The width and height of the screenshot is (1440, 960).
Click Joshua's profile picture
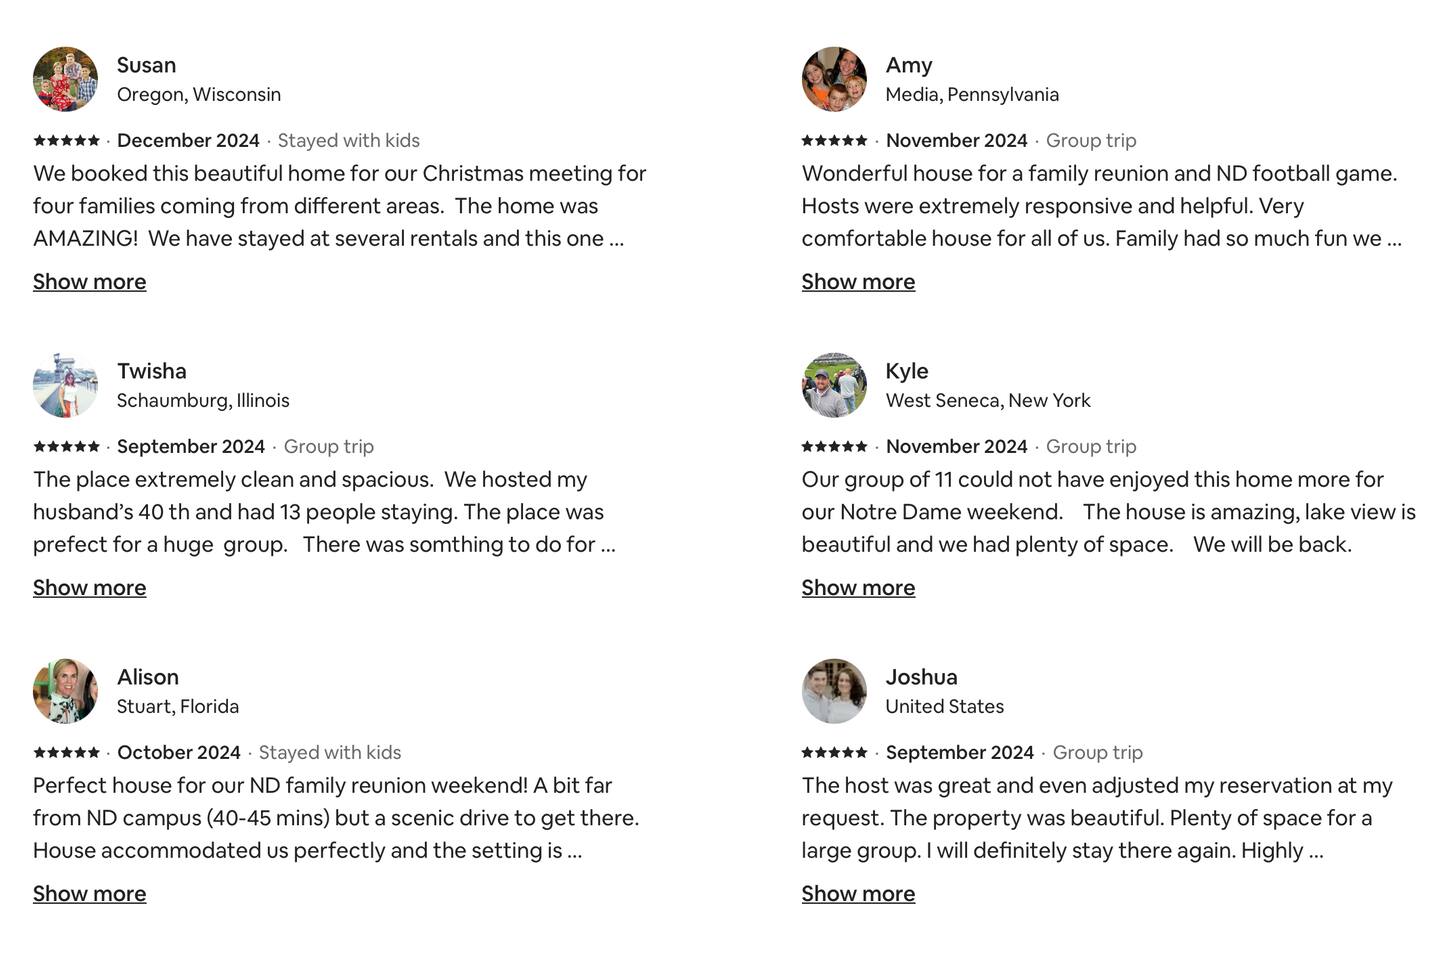(834, 691)
